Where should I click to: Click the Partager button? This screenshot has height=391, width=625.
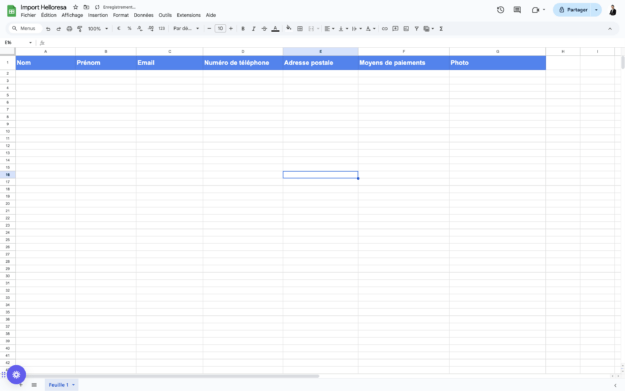[x=573, y=10]
